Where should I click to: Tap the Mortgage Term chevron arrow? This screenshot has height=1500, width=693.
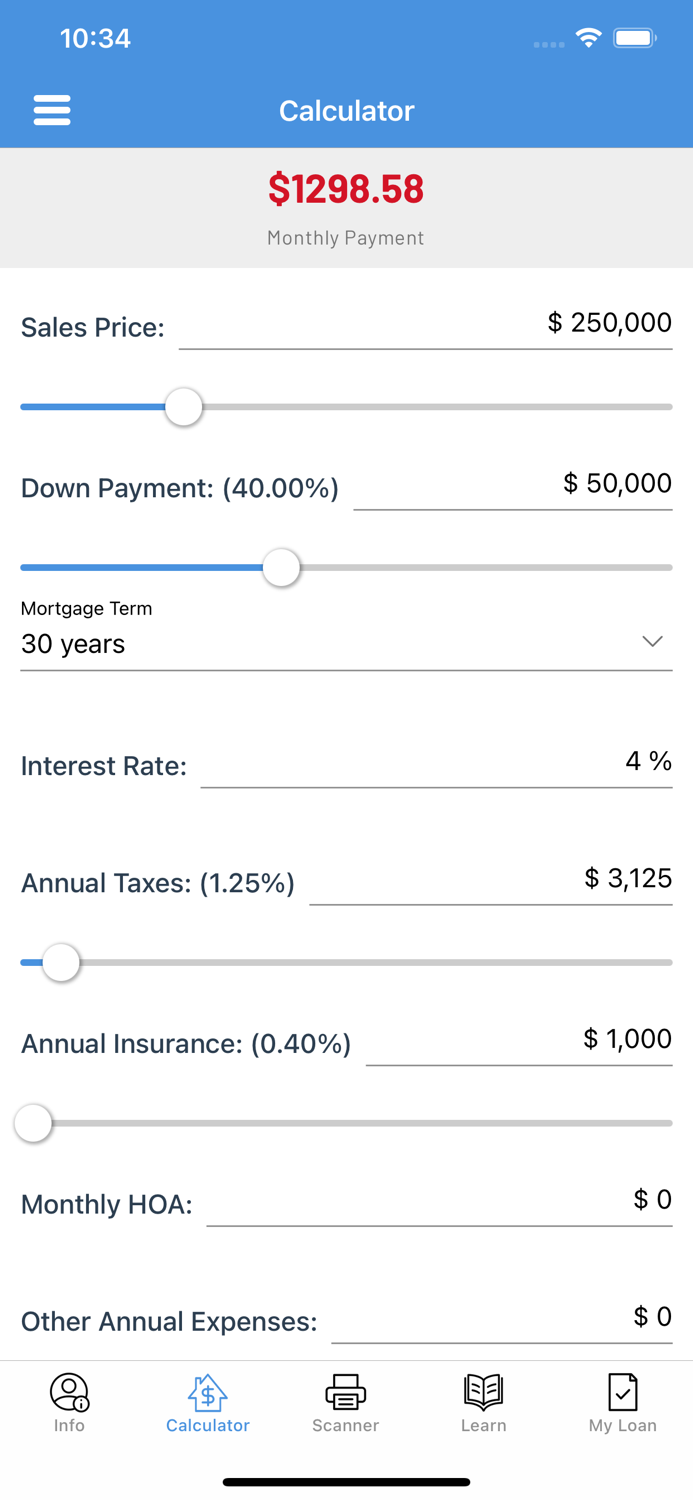(651, 641)
